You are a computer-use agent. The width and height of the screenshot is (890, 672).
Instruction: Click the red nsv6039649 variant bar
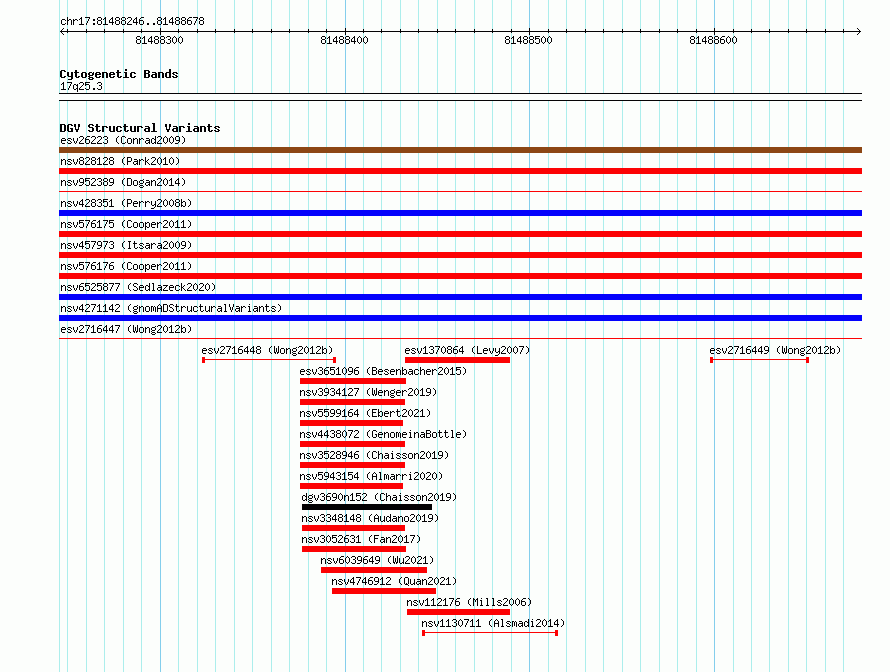(374, 570)
